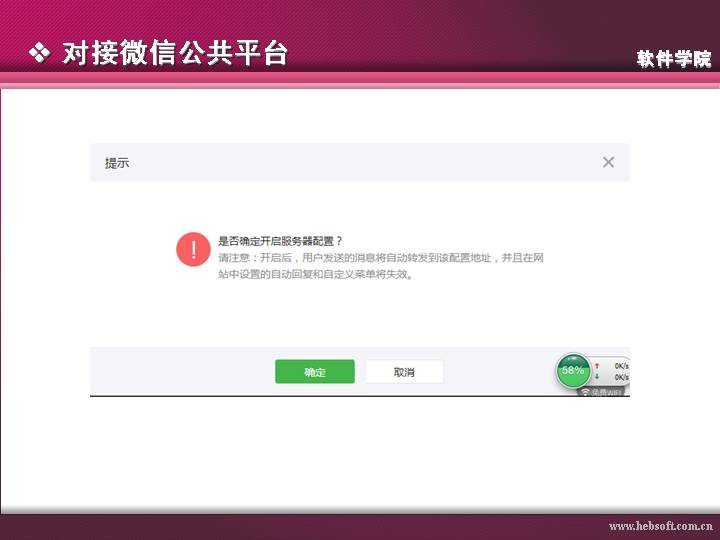Confirm with the green 确定 button
720x540 pixels.
click(x=315, y=372)
